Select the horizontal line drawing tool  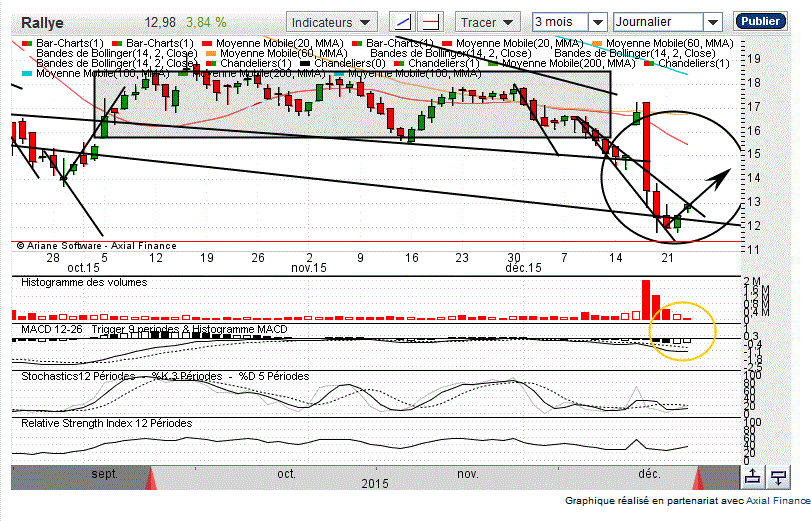coord(430,22)
